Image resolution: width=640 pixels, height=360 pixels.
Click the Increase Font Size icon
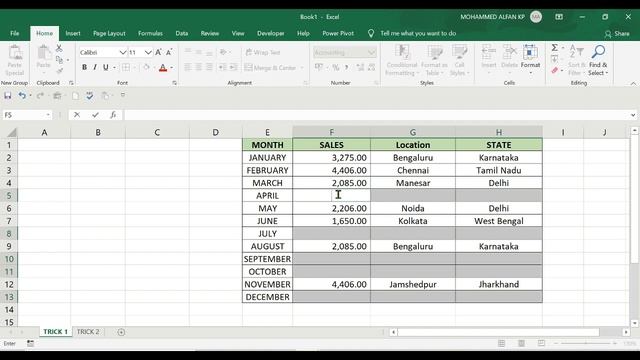[x=158, y=52]
